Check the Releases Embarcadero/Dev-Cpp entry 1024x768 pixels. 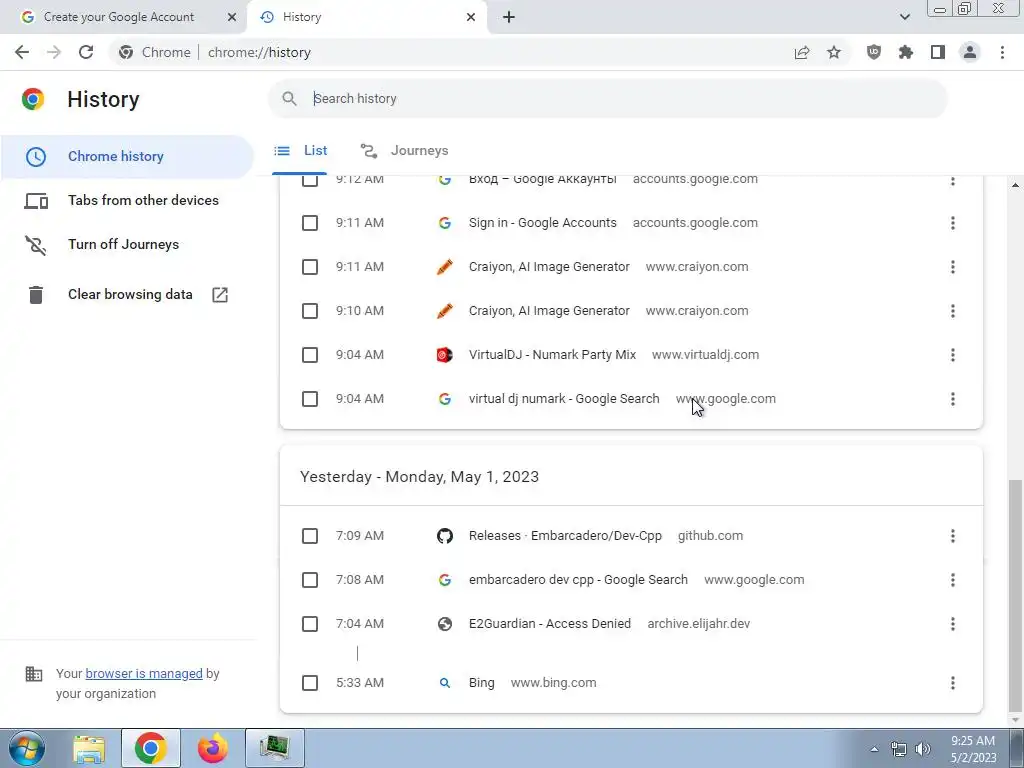click(x=310, y=536)
